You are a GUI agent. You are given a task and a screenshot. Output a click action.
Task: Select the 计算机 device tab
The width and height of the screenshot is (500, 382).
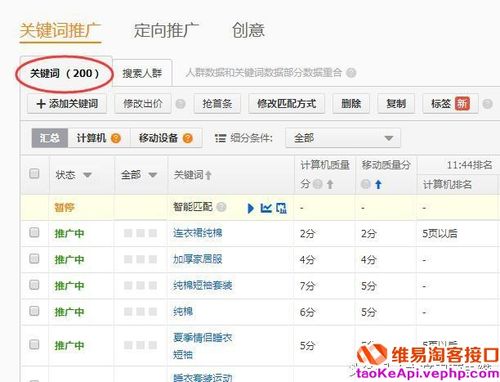(98, 138)
